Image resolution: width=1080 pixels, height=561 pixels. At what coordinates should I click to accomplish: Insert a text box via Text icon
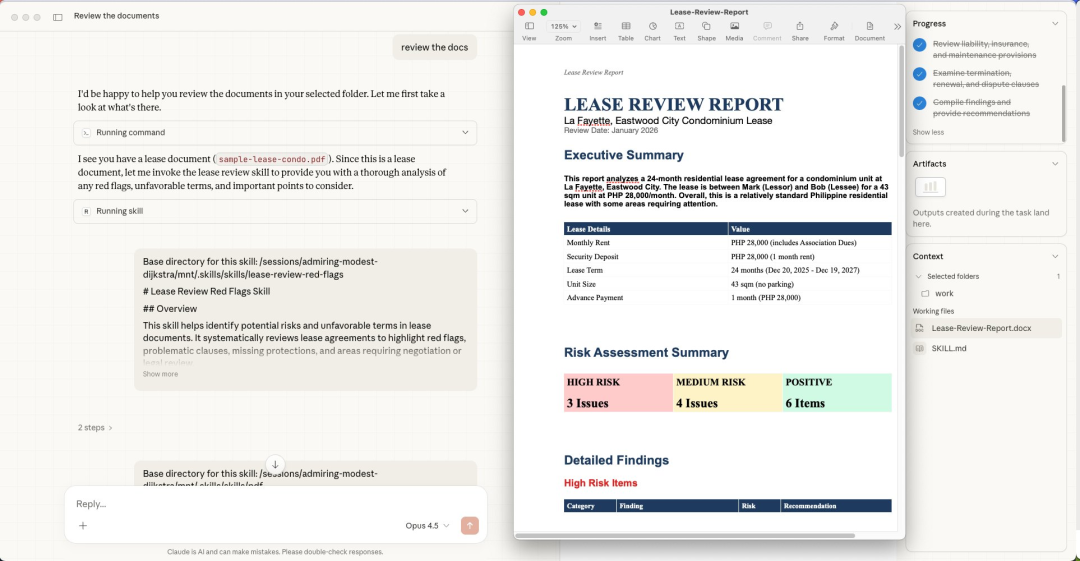pyautogui.click(x=679, y=30)
